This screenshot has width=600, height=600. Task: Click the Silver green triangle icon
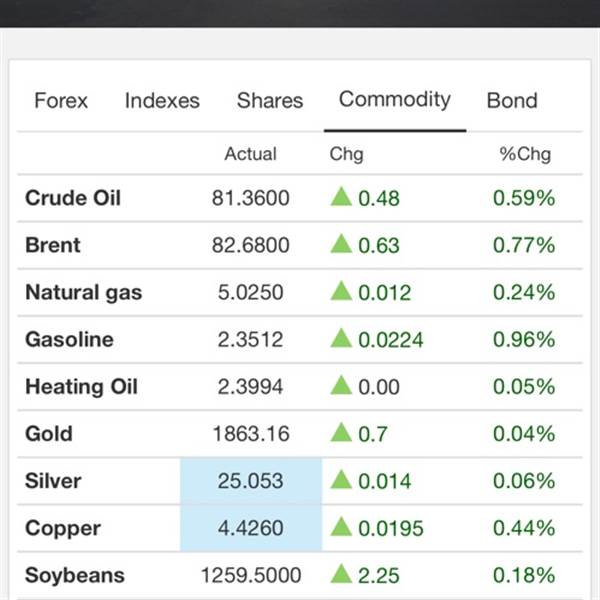tap(341, 479)
